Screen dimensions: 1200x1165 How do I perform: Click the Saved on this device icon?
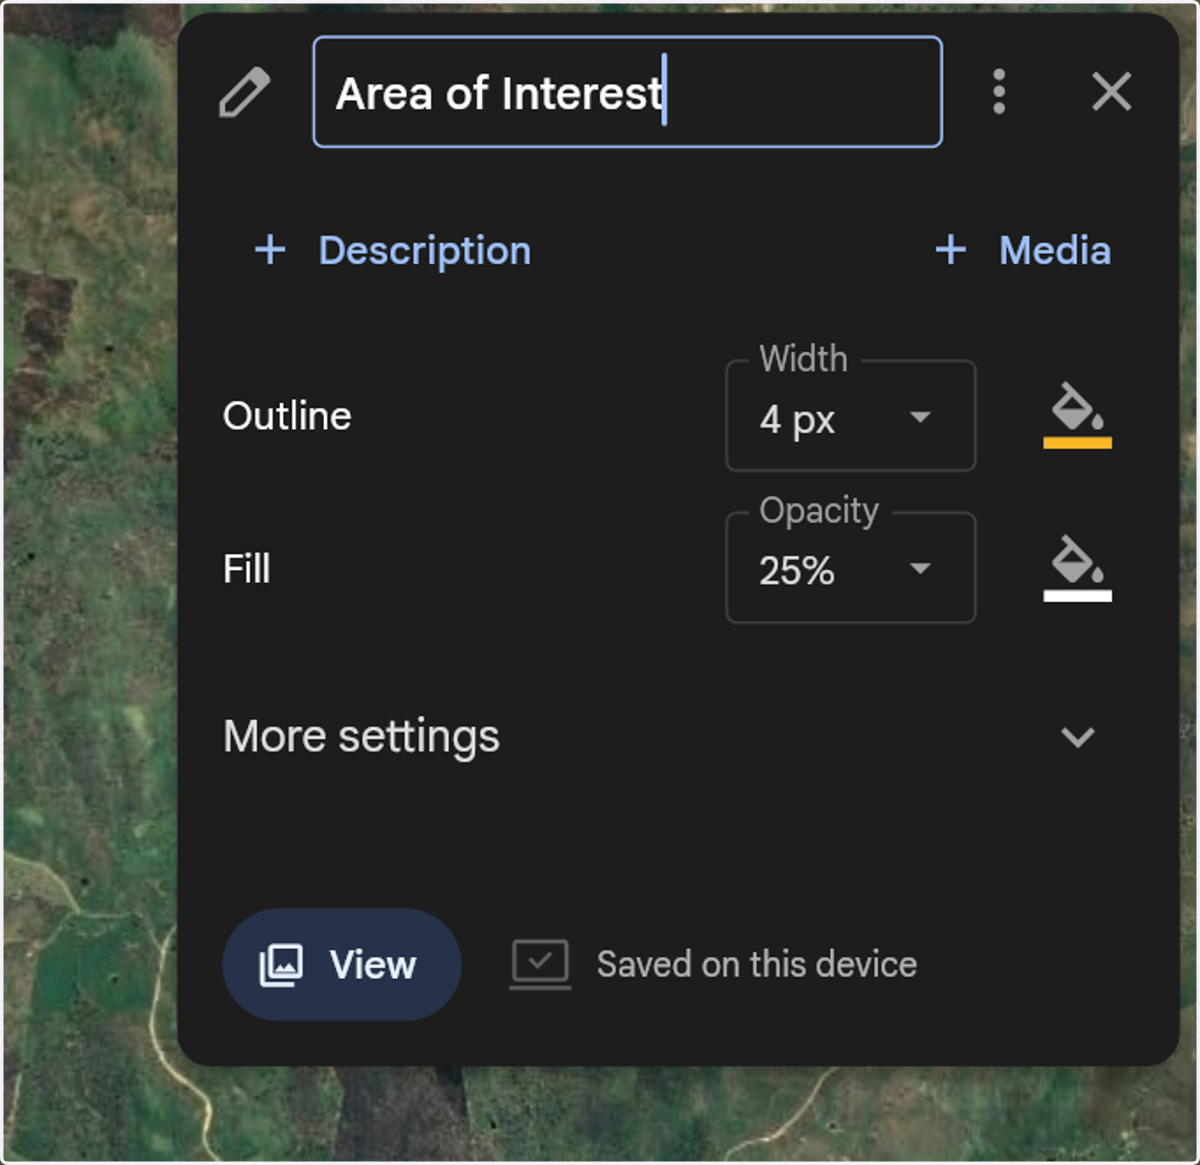tap(540, 964)
